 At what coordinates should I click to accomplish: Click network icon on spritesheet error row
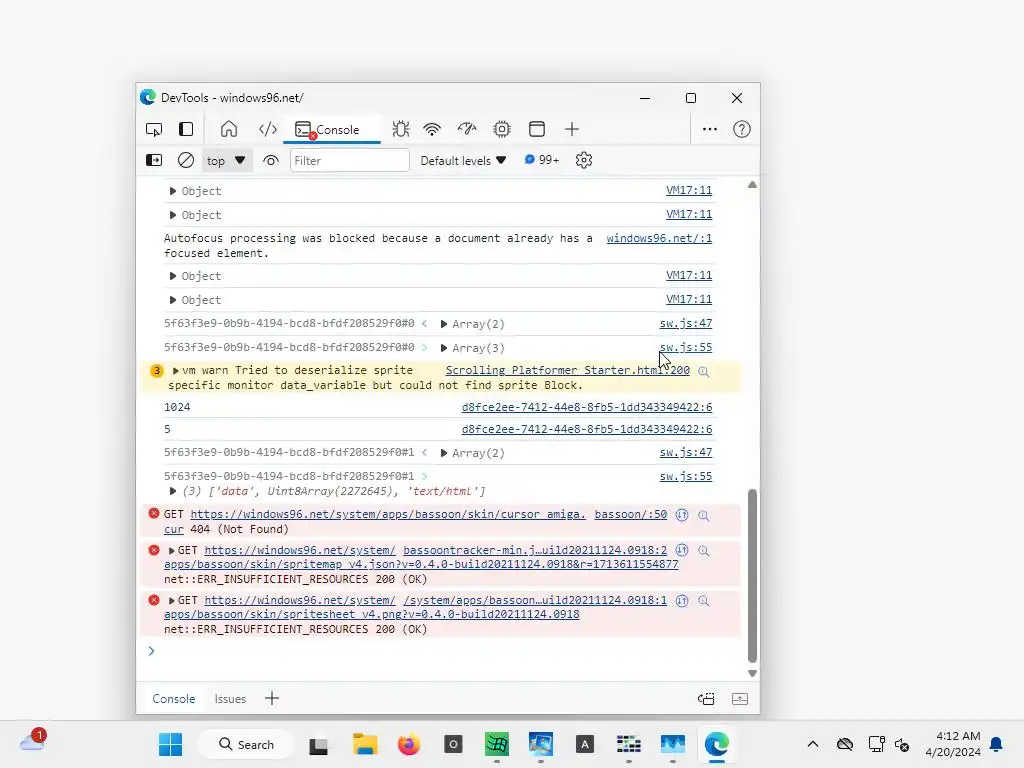click(682, 601)
